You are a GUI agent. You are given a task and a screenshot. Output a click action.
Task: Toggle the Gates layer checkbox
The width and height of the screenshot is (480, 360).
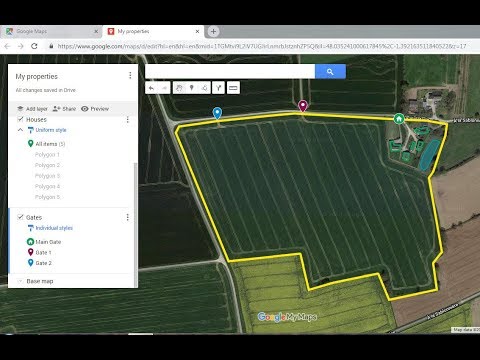[x=20, y=217]
